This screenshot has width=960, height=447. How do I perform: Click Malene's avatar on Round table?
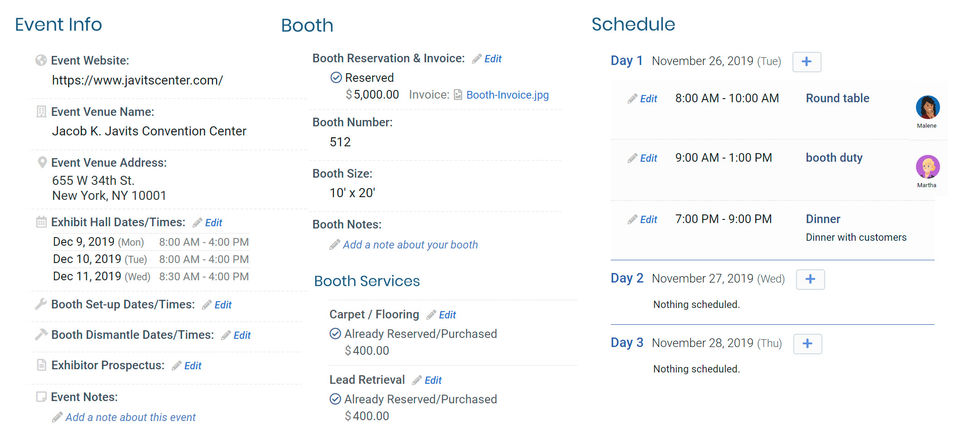(928, 108)
